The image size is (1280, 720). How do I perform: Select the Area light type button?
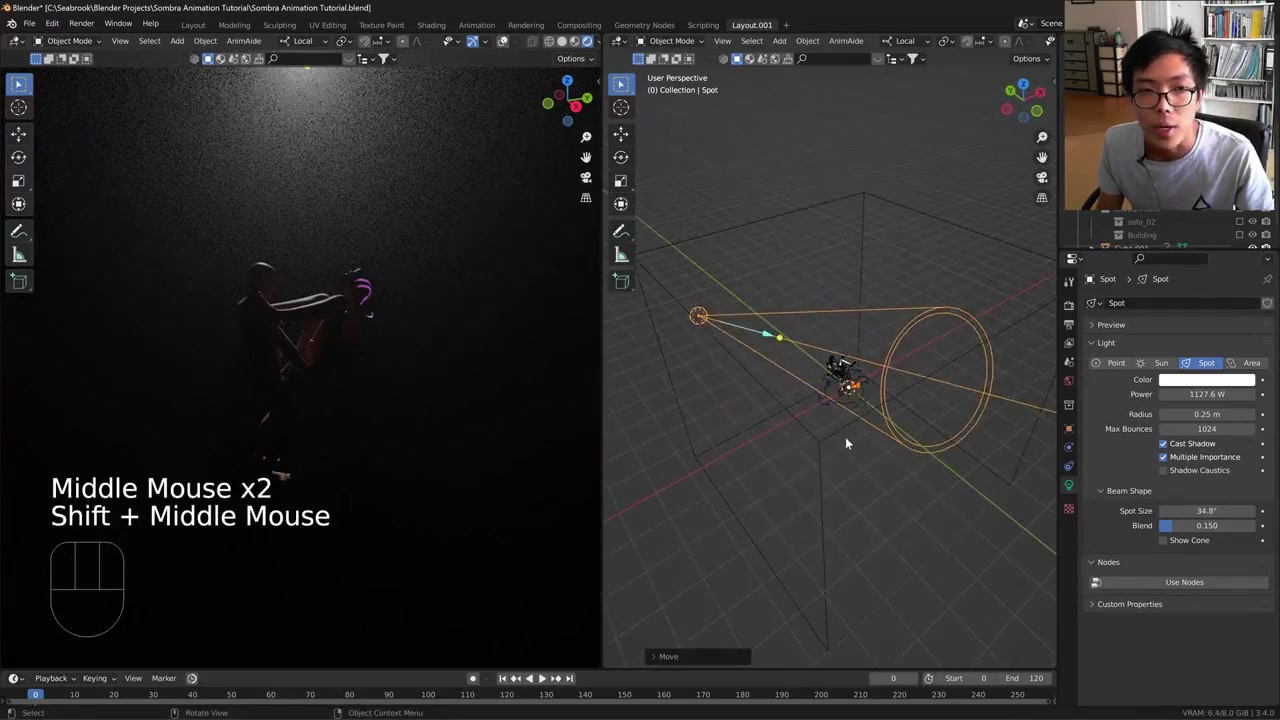coord(1245,363)
